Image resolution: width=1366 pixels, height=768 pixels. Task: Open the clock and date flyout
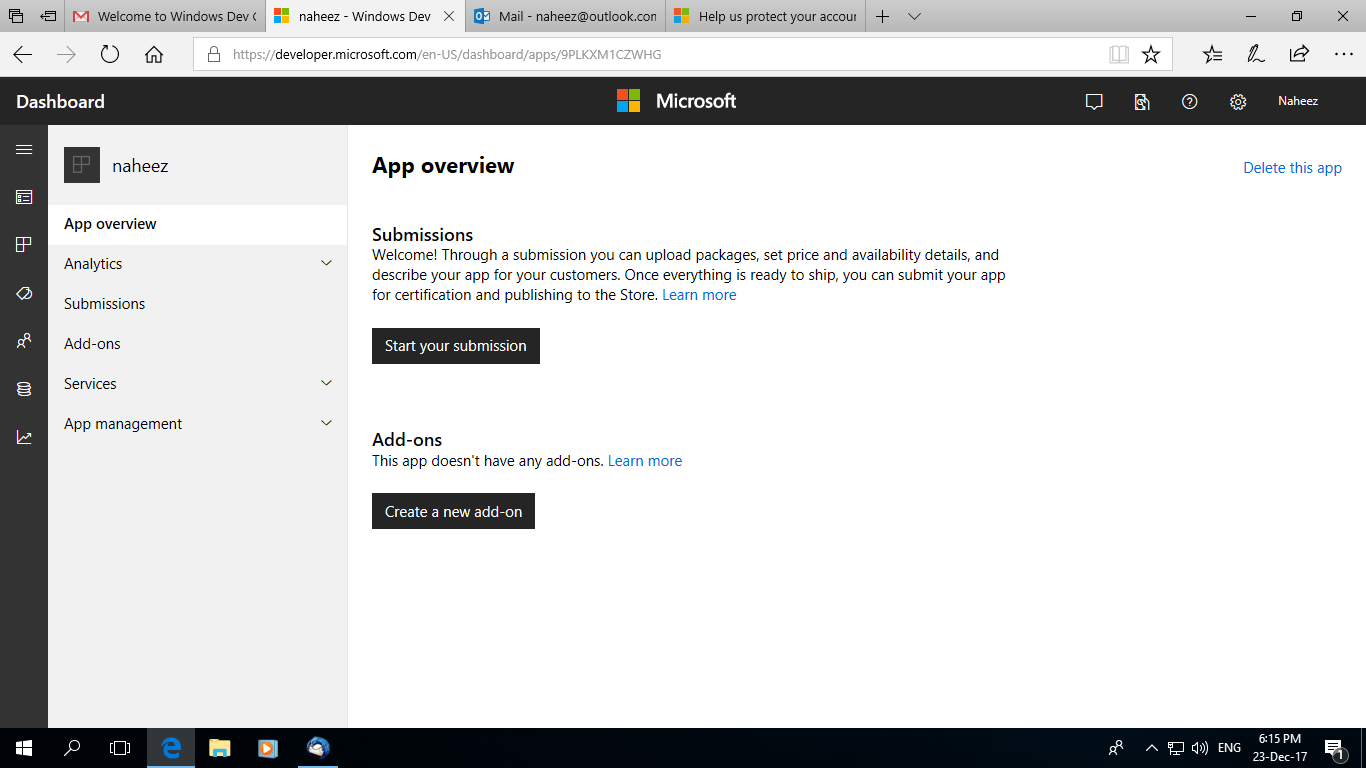(x=1279, y=748)
